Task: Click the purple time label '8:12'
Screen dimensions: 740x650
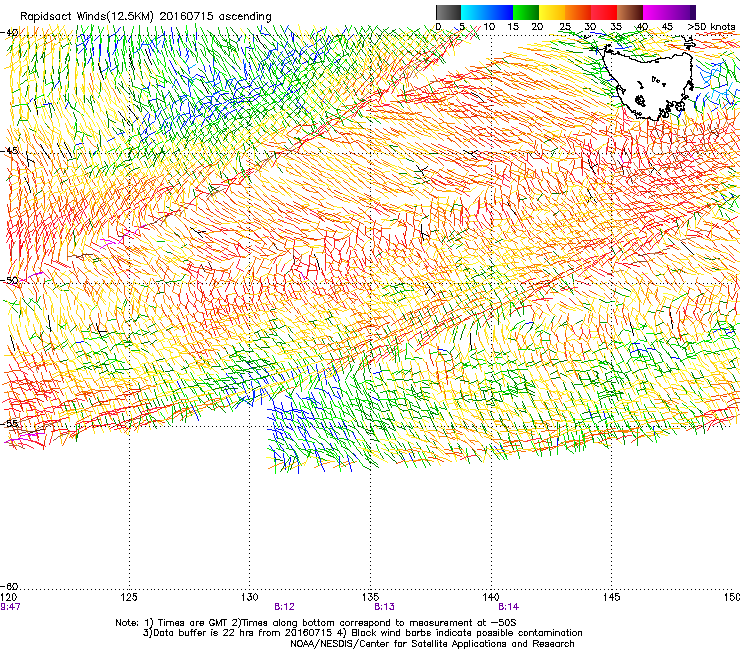Action: [285, 607]
